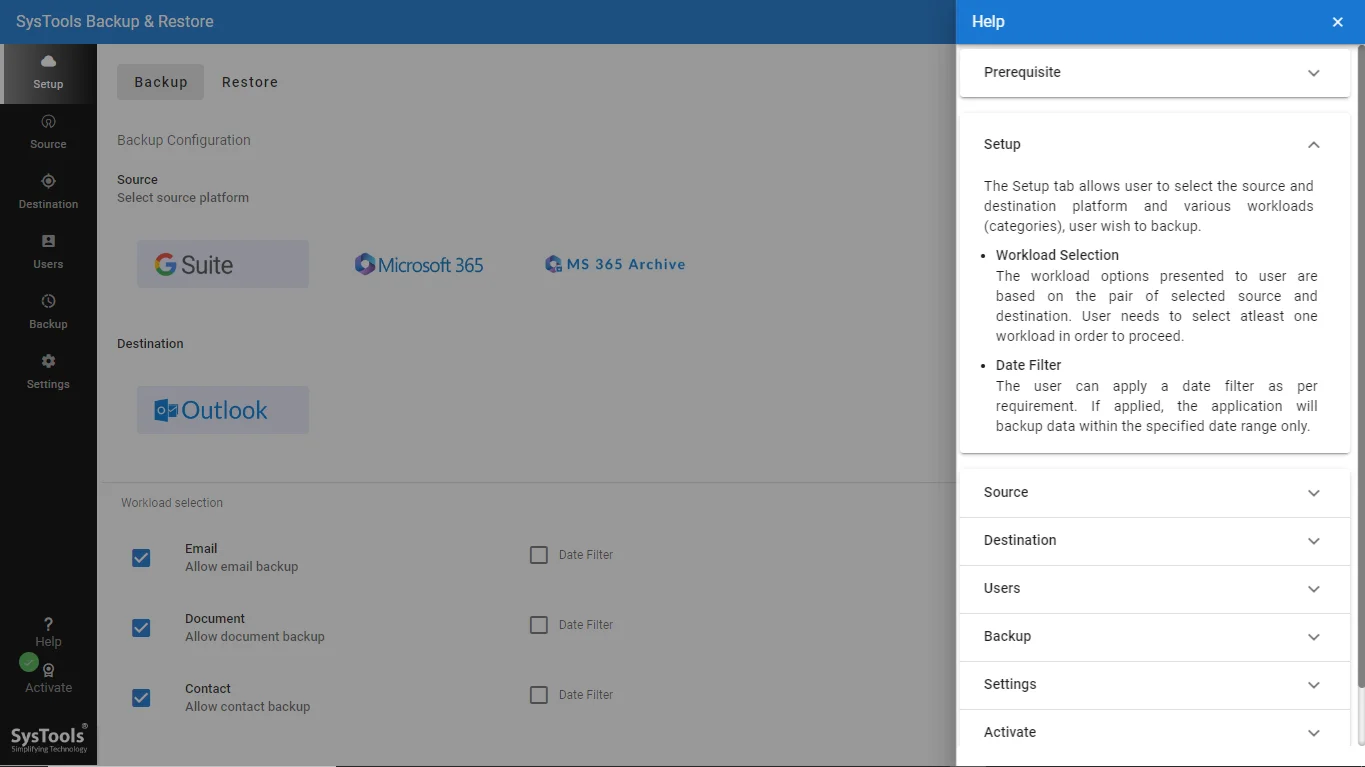Expand the Settings help section
The width and height of the screenshot is (1365, 767).
pyautogui.click(x=1155, y=684)
